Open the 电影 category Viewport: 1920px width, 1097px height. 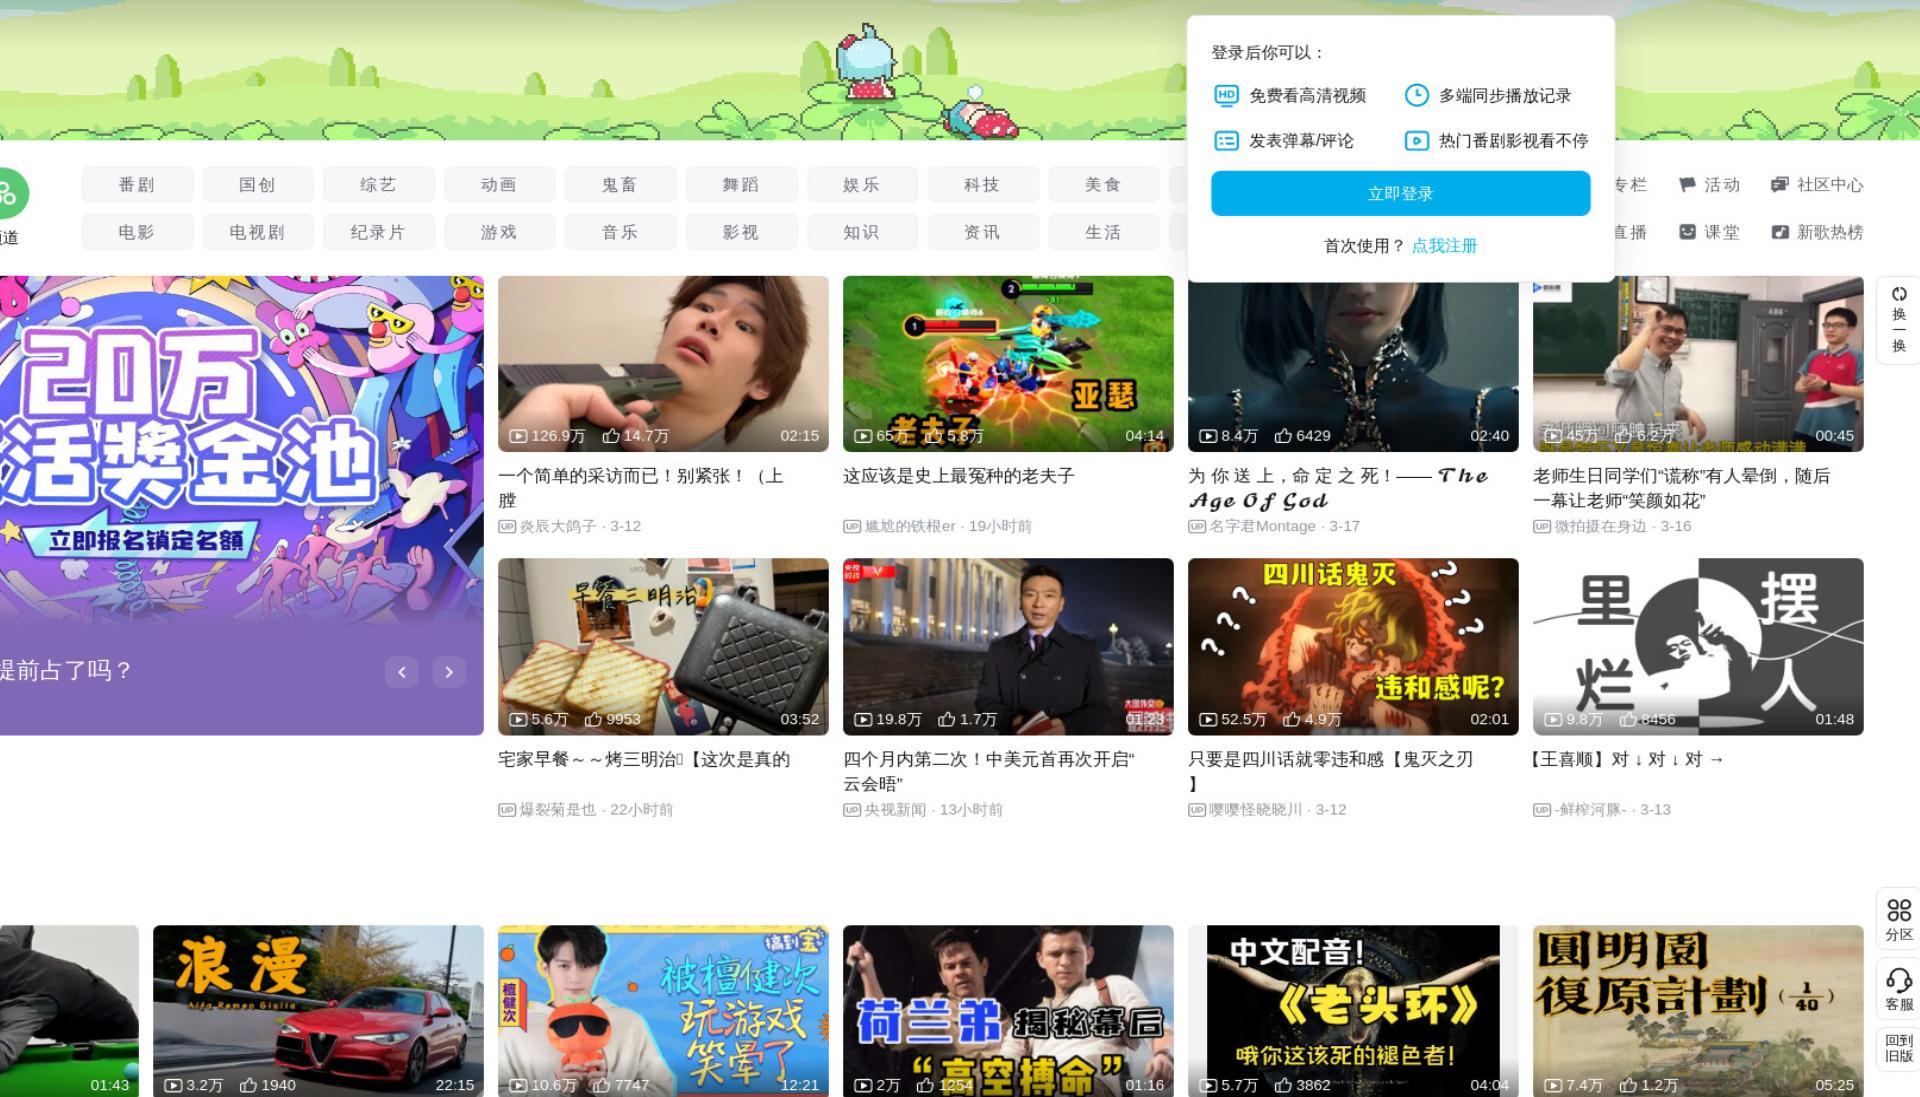coord(137,232)
